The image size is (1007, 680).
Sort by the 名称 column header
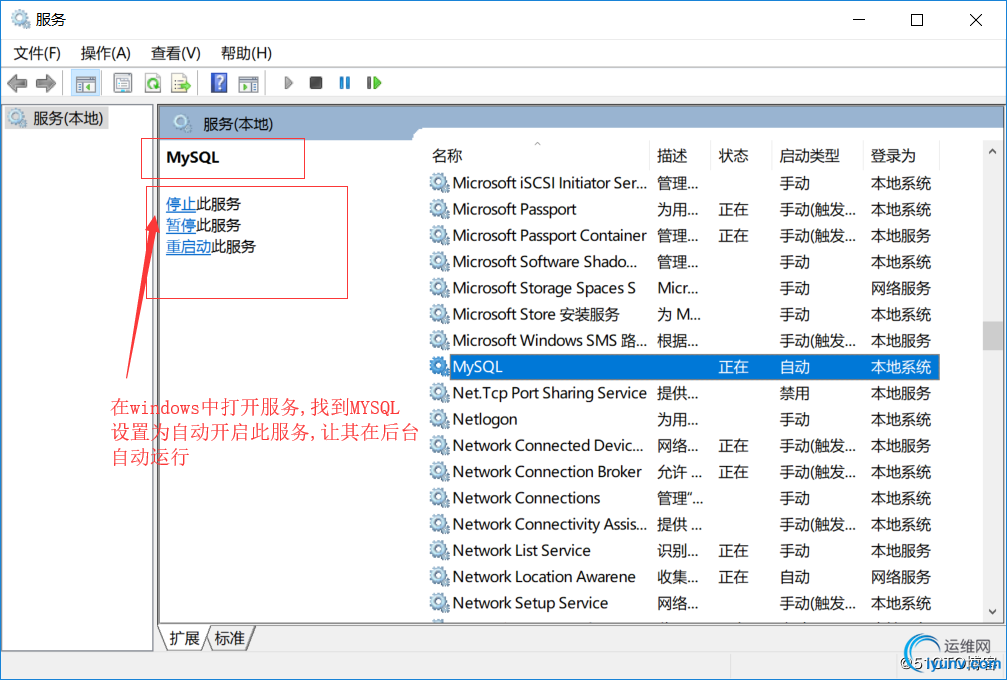click(x=448, y=155)
